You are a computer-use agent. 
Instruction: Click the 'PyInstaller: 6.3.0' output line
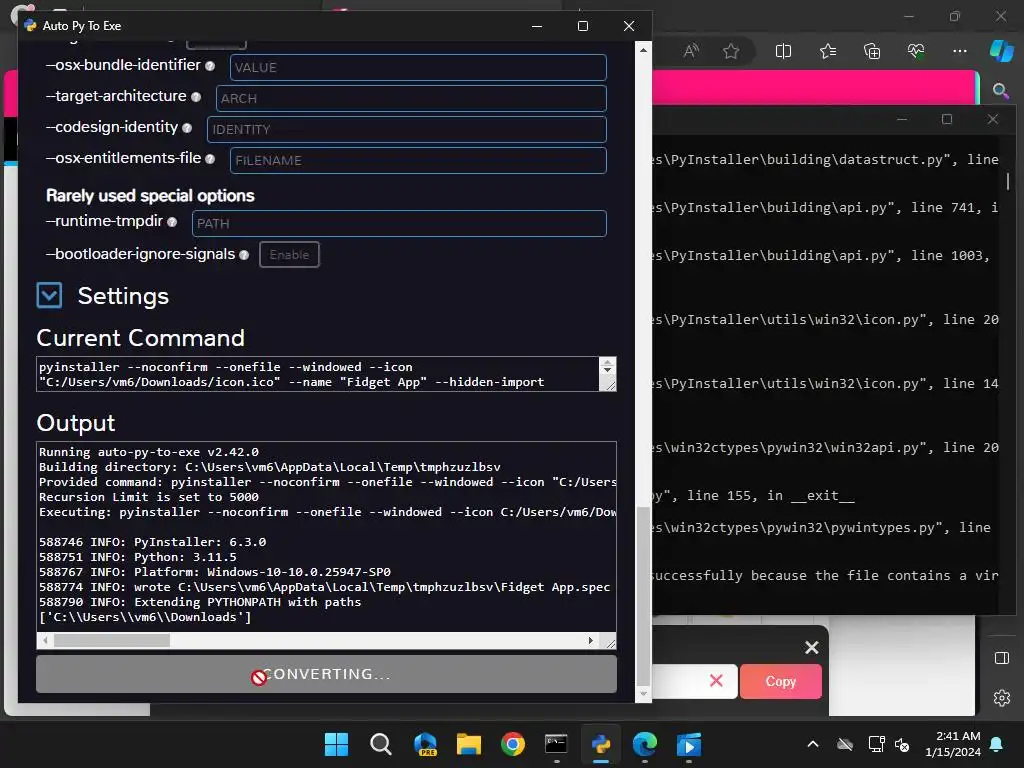click(152, 542)
